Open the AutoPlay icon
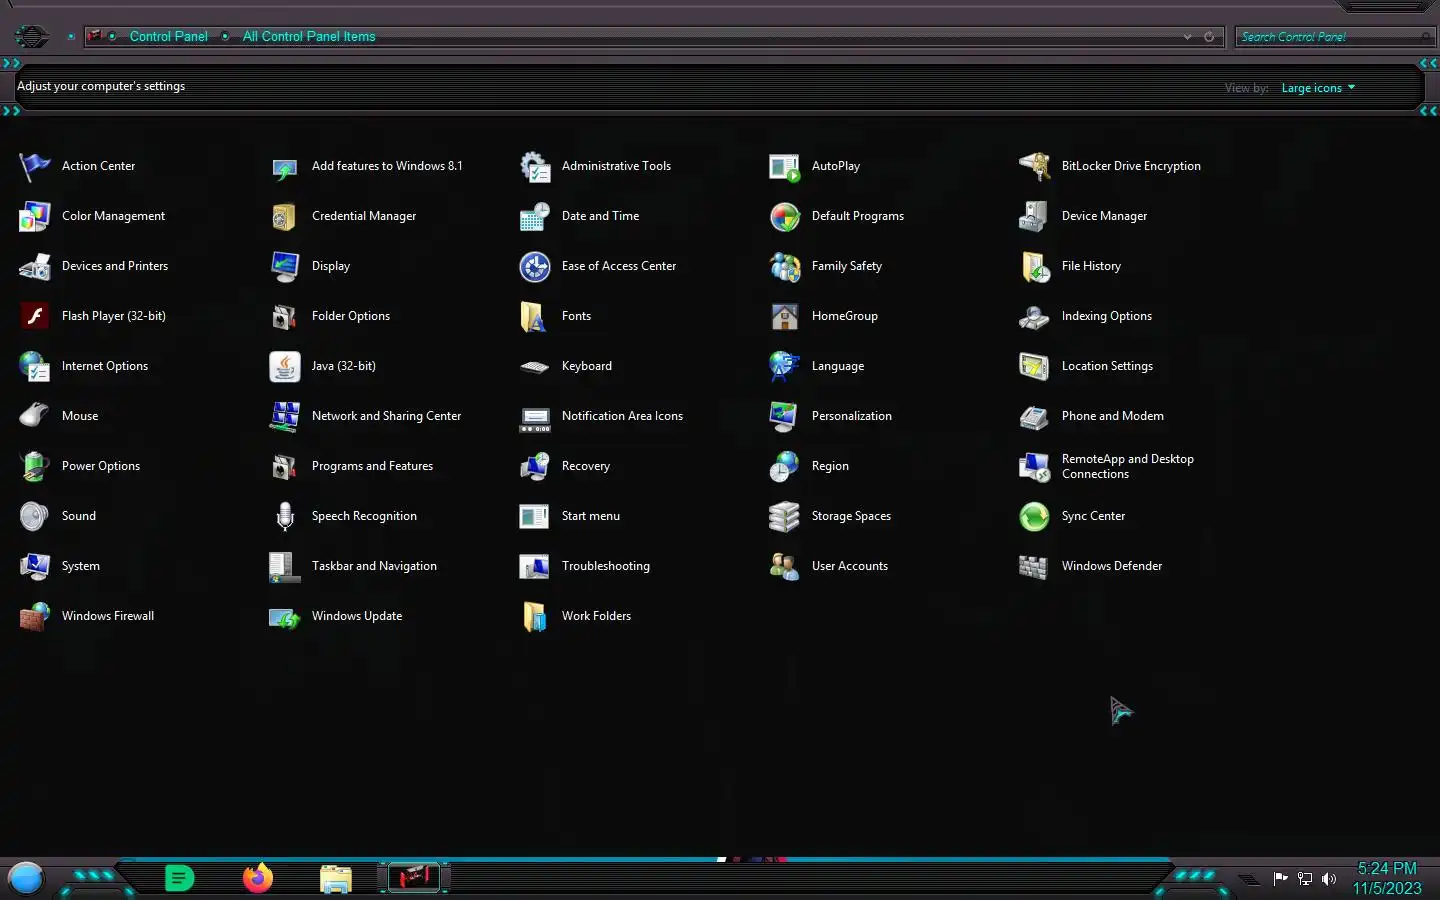1440x900 pixels. click(x=785, y=166)
